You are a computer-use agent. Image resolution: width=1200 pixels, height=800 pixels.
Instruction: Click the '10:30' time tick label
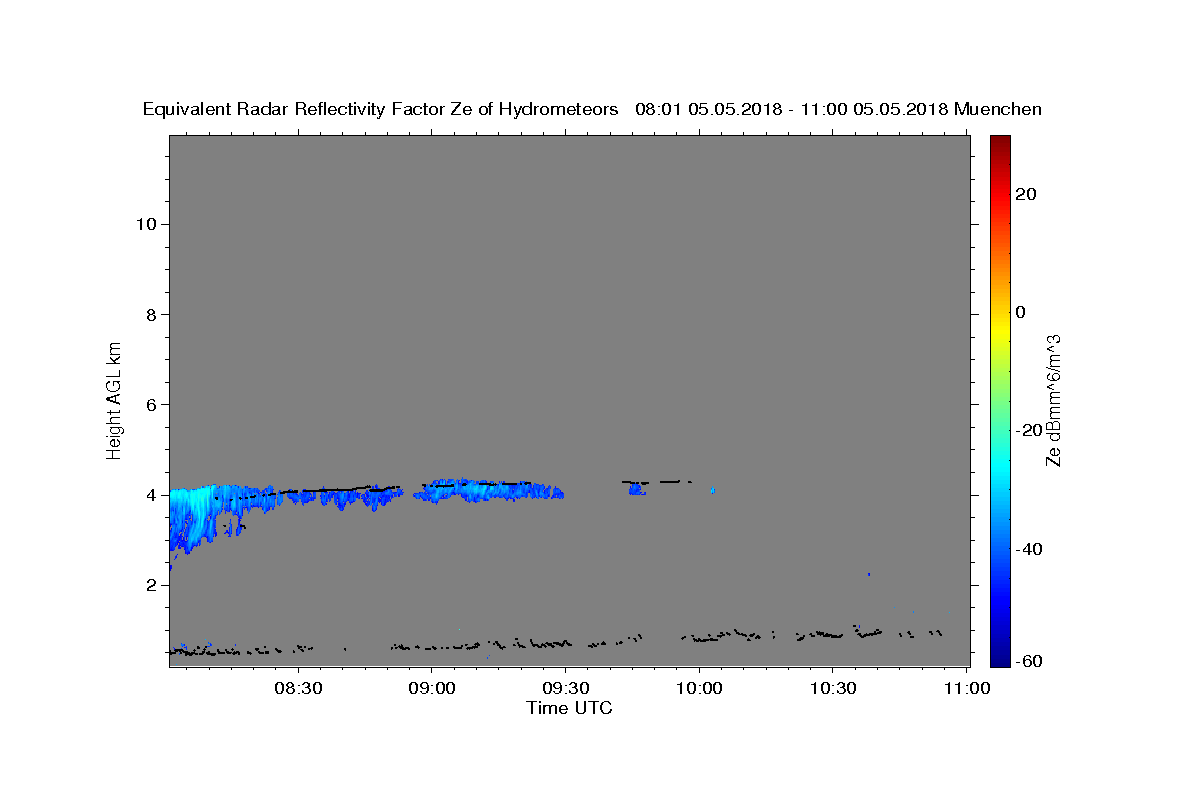pos(832,688)
